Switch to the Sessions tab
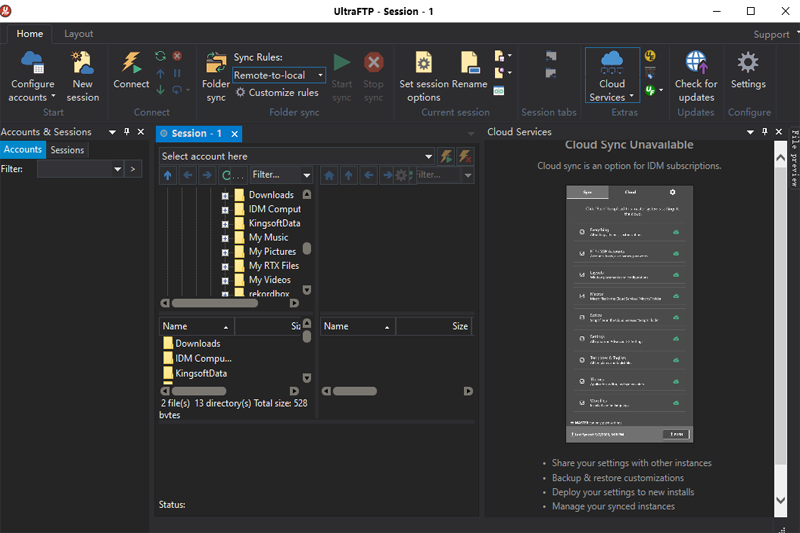800x533 pixels. tap(67, 150)
